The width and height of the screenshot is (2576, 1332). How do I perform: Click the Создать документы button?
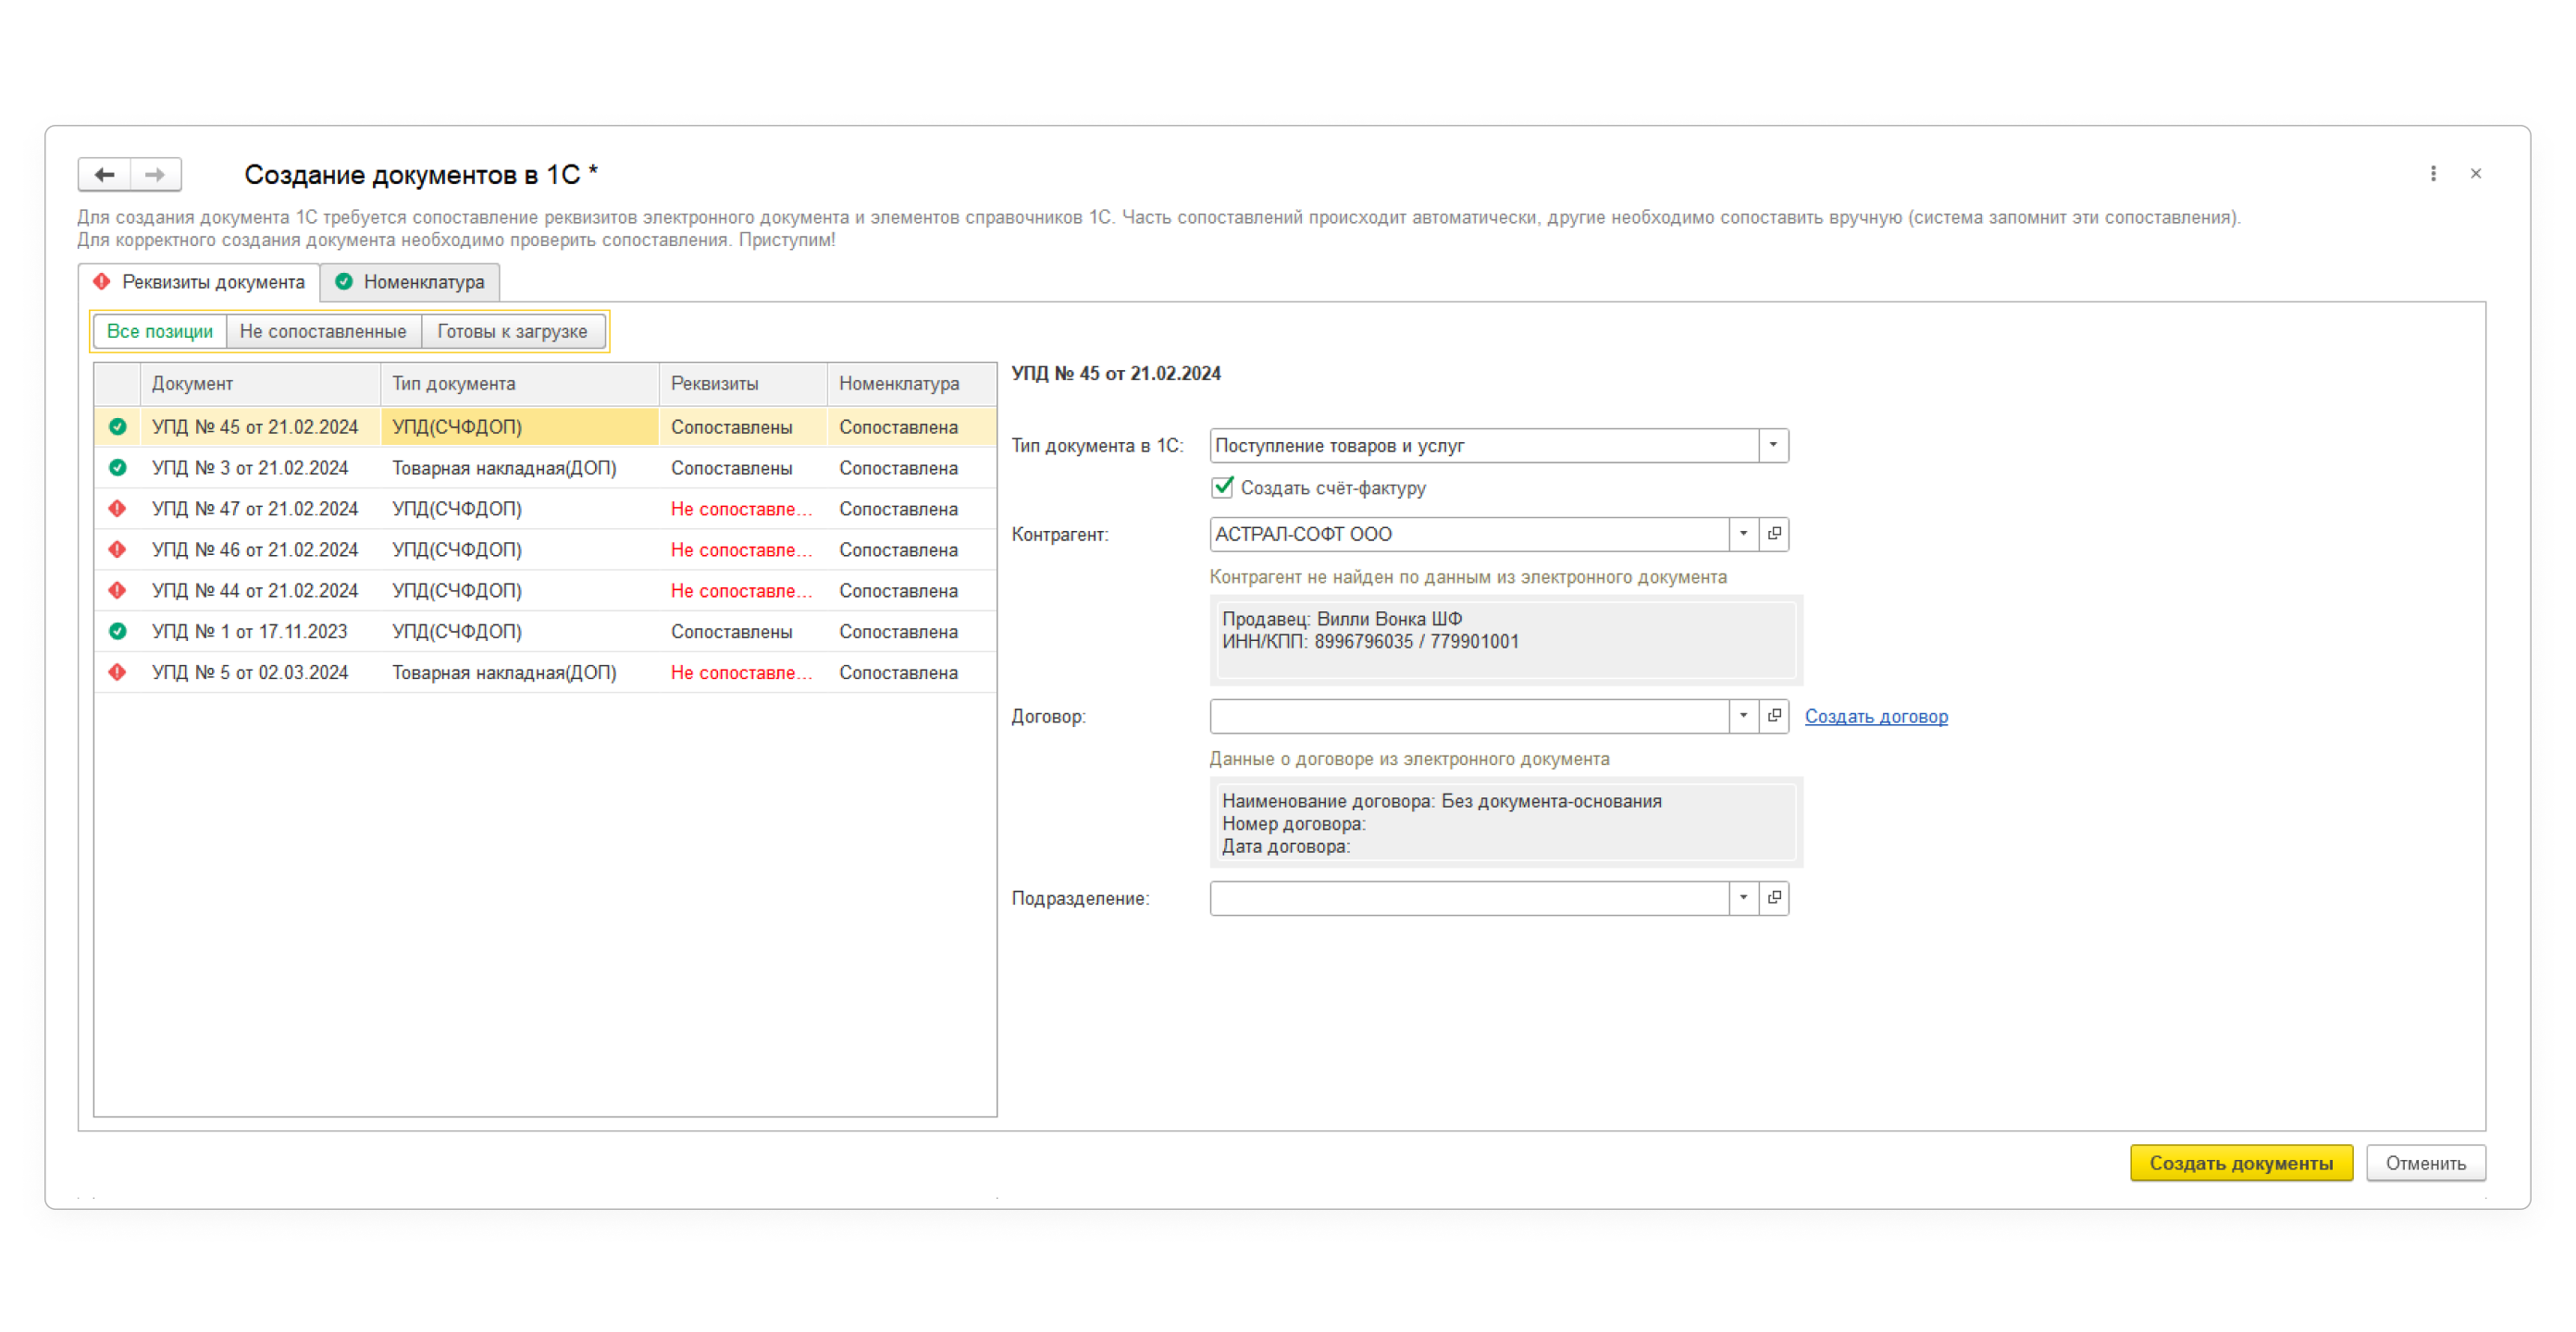coord(2240,1163)
